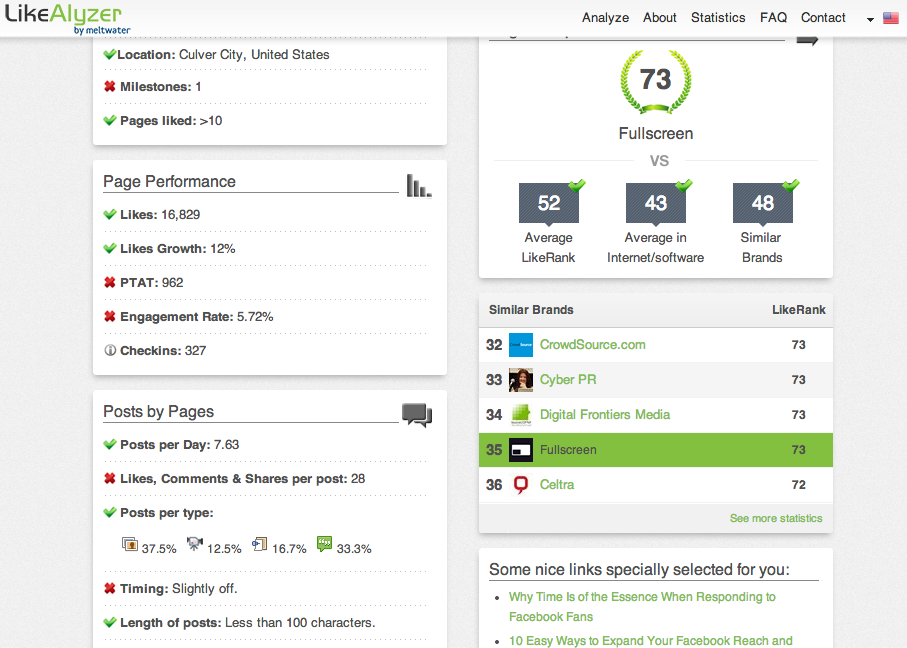Click the 48 Similar Brands badge

762,203
